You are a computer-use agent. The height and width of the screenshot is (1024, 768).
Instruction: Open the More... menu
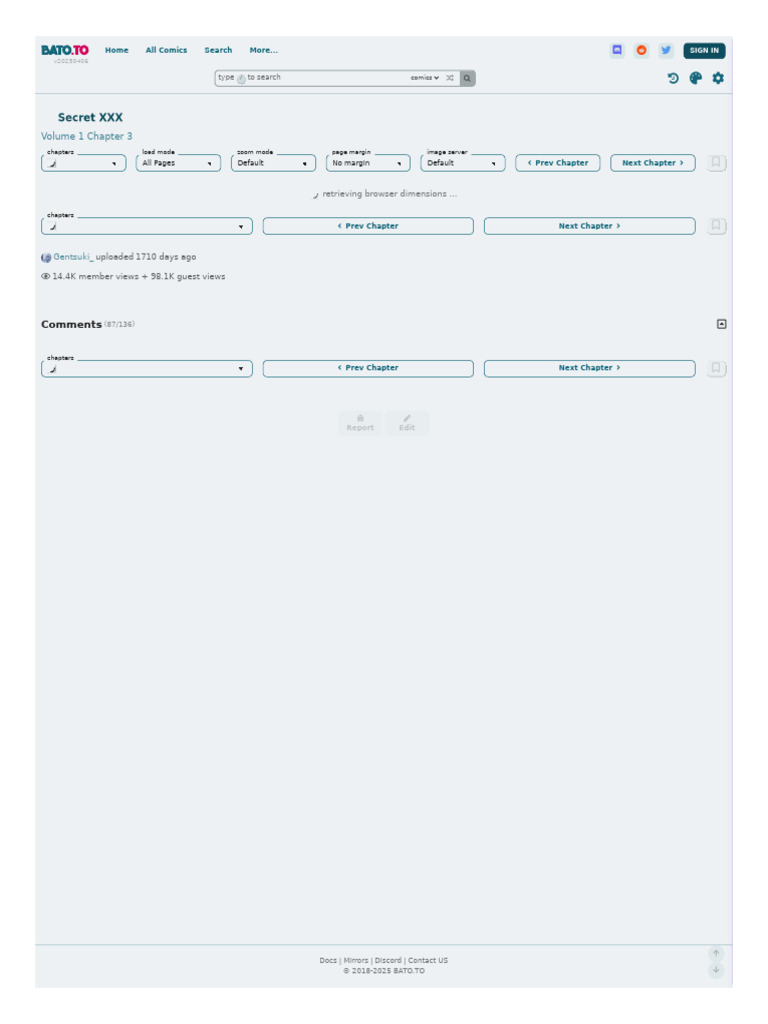(263, 50)
